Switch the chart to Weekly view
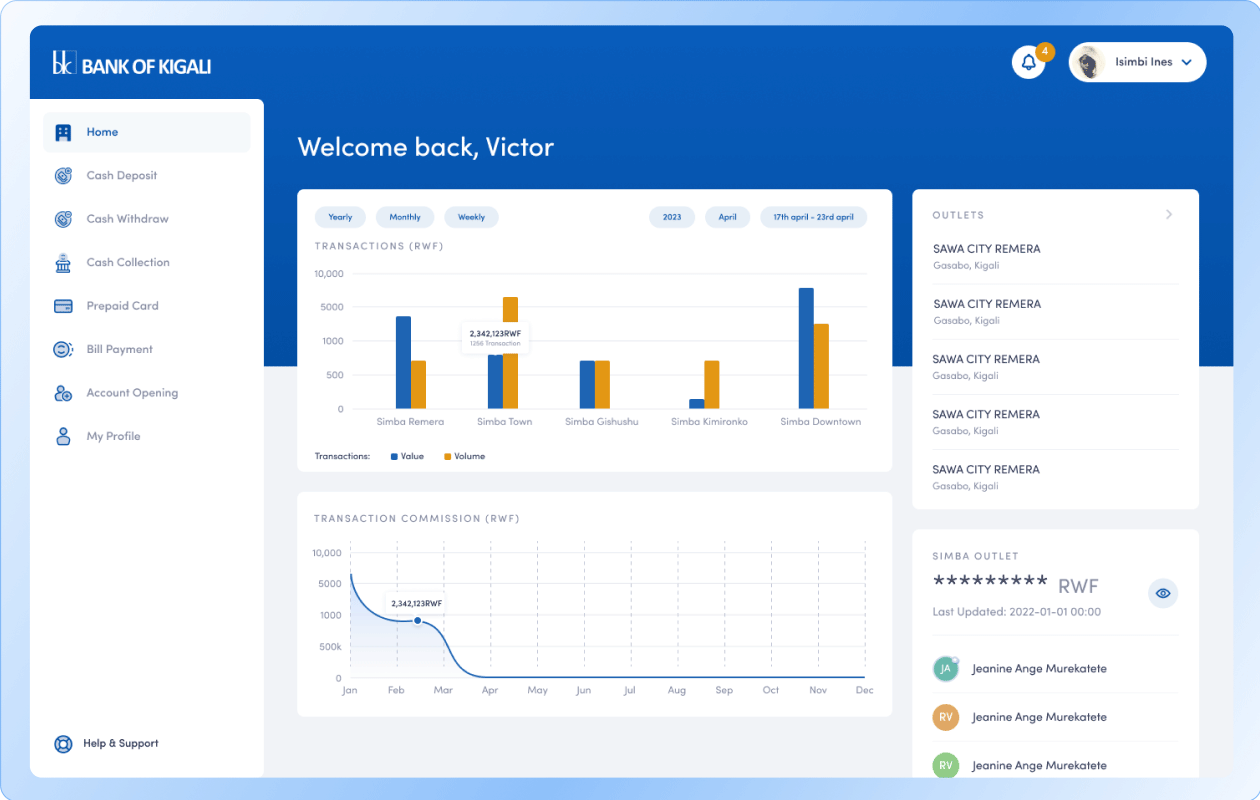This screenshot has width=1260, height=800. point(471,217)
